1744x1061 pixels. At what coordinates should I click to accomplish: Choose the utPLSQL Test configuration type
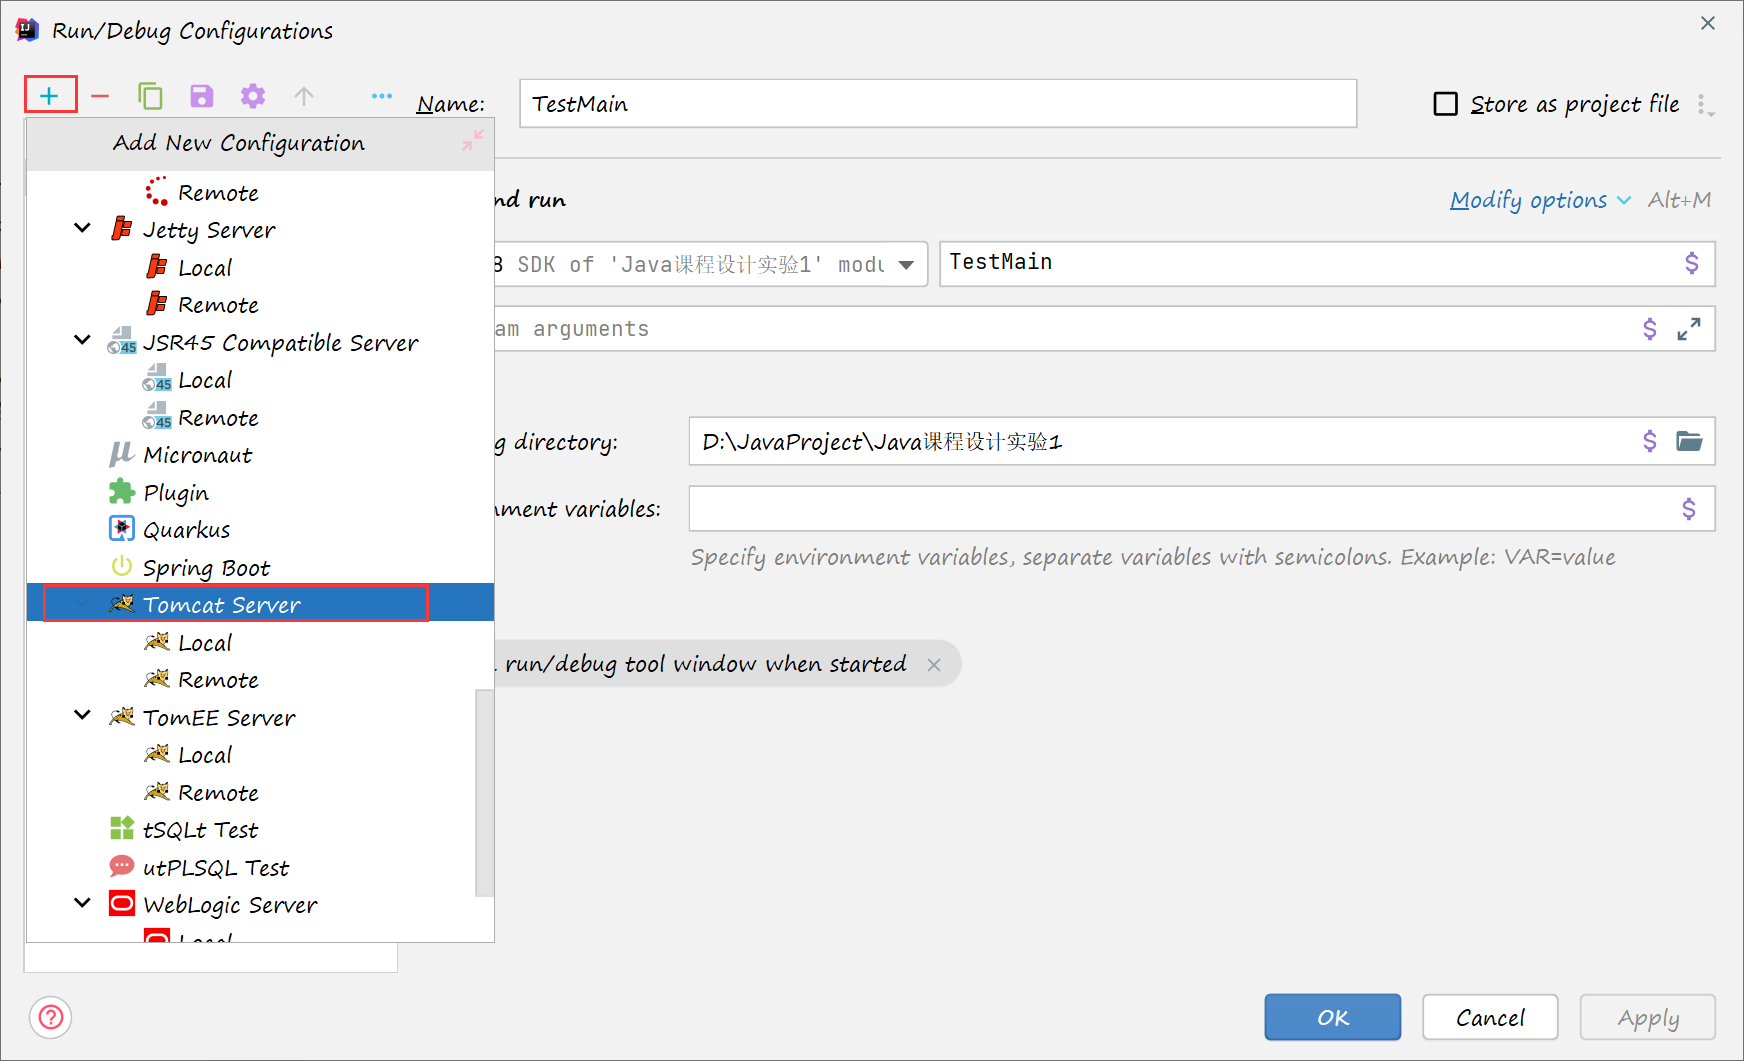[x=260, y=868]
